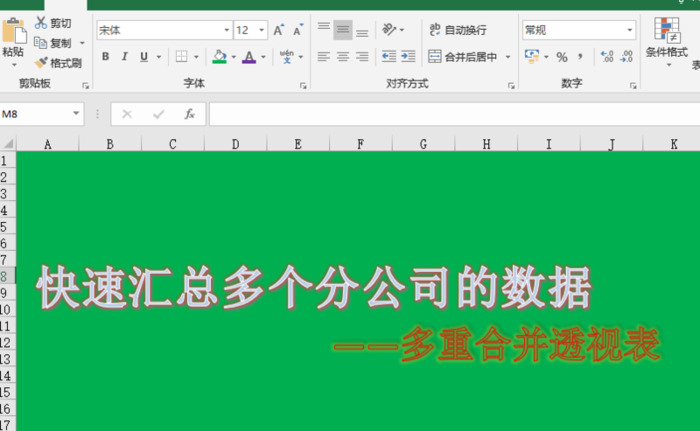
Task: Click the decrease font size icon
Action: pos(298,30)
